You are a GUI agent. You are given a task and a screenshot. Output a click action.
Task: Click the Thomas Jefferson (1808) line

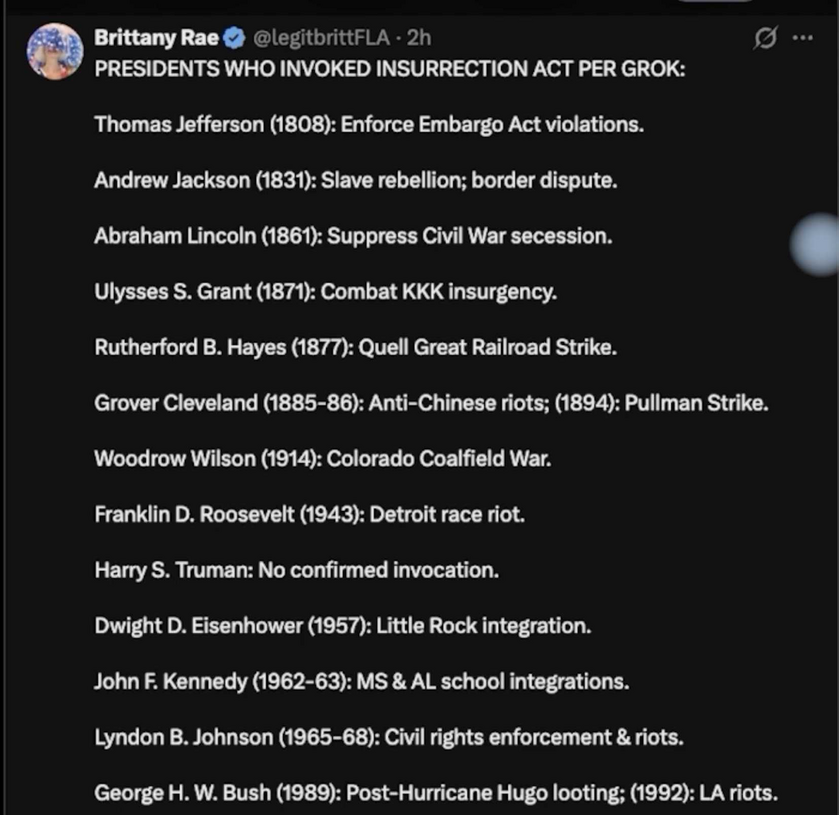coord(369,125)
